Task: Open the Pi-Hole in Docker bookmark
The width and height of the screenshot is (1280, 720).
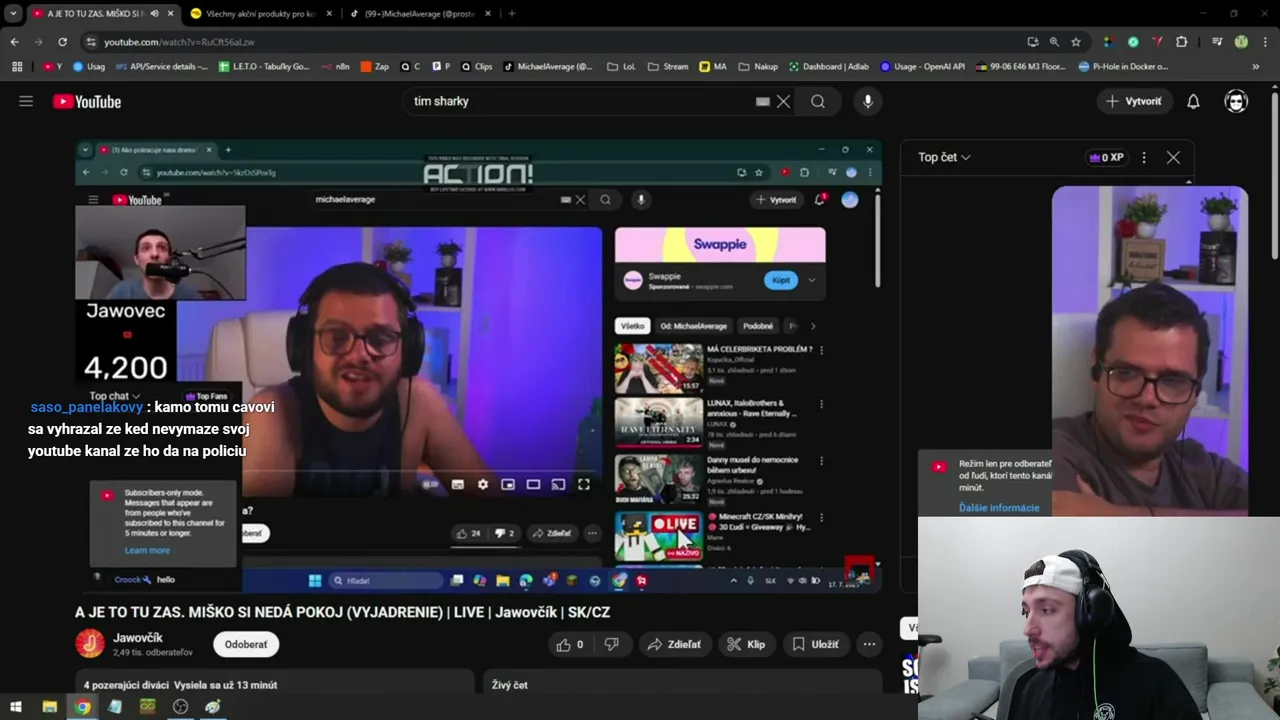Action: click(x=1123, y=66)
